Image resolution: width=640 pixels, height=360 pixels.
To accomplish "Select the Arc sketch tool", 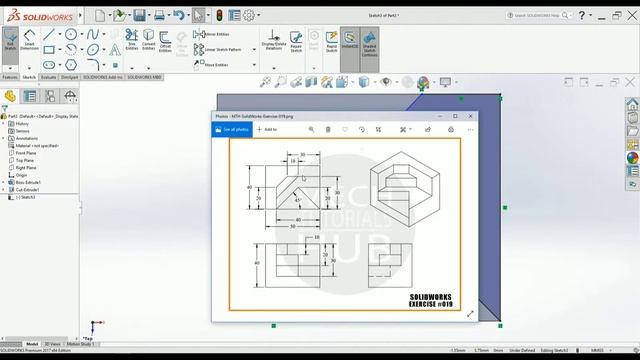I will point(71,50).
